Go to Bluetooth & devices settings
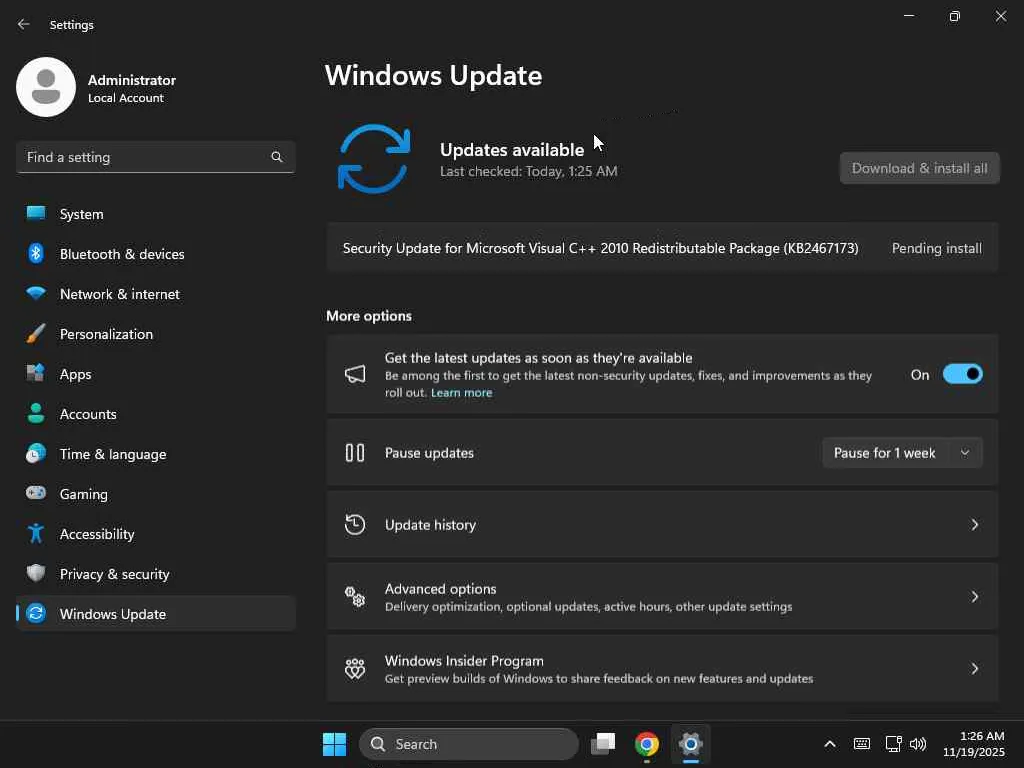 [155, 253]
